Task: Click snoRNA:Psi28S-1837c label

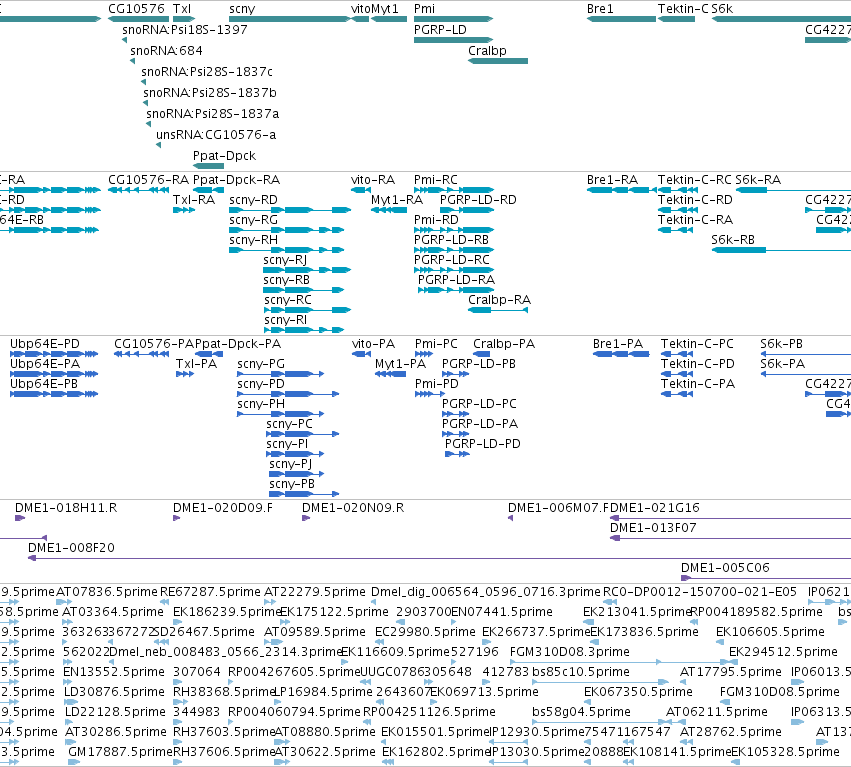Action: (207, 72)
